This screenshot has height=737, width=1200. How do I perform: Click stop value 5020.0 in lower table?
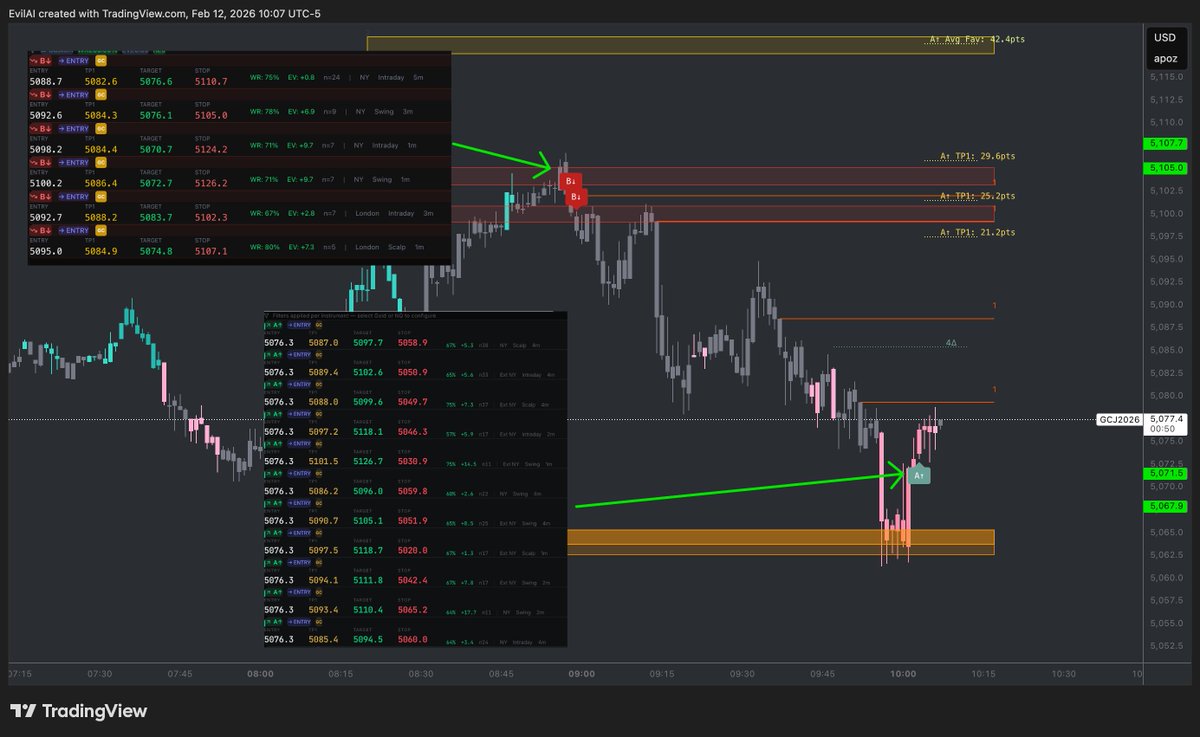point(412,550)
